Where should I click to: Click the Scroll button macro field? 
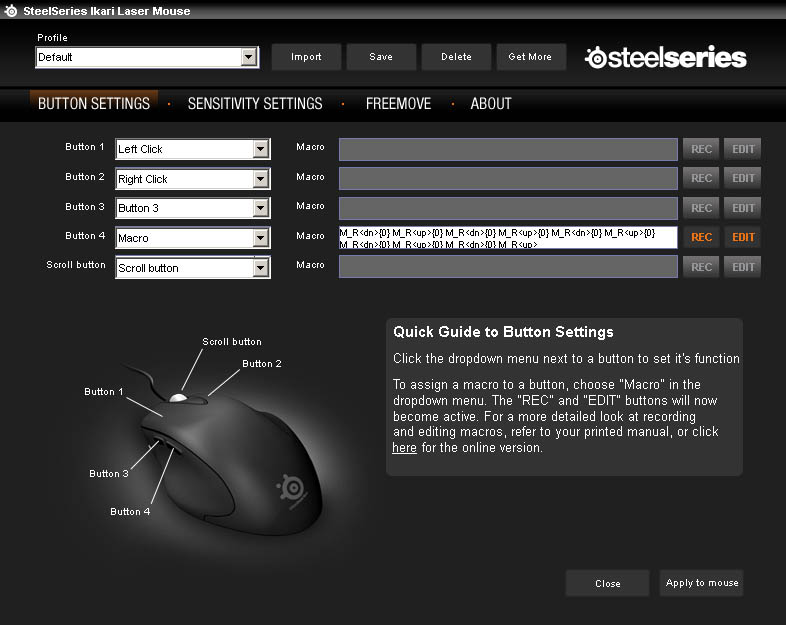pos(508,267)
